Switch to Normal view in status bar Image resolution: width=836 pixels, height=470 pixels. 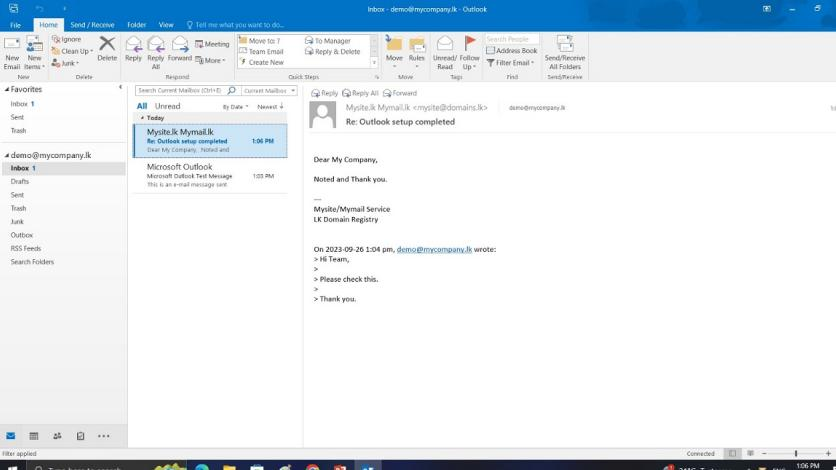(x=733, y=453)
